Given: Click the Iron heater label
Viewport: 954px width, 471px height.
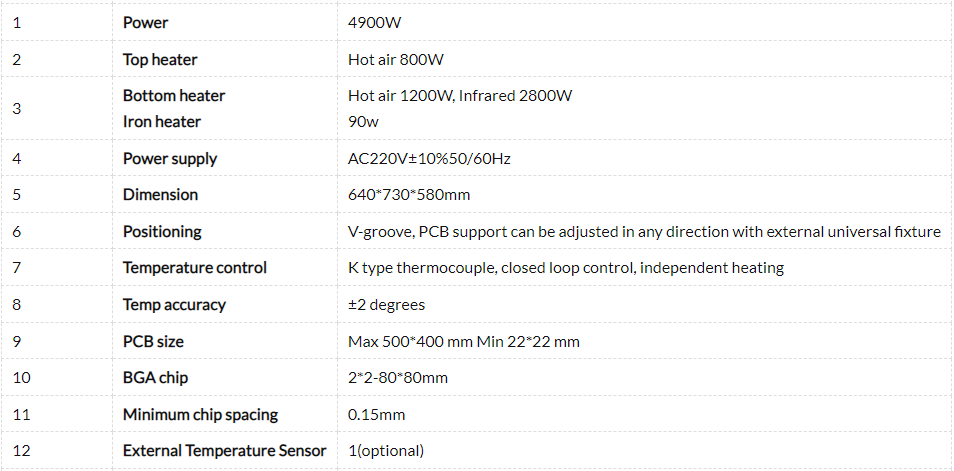Looking at the screenshot, I should pos(162,122).
